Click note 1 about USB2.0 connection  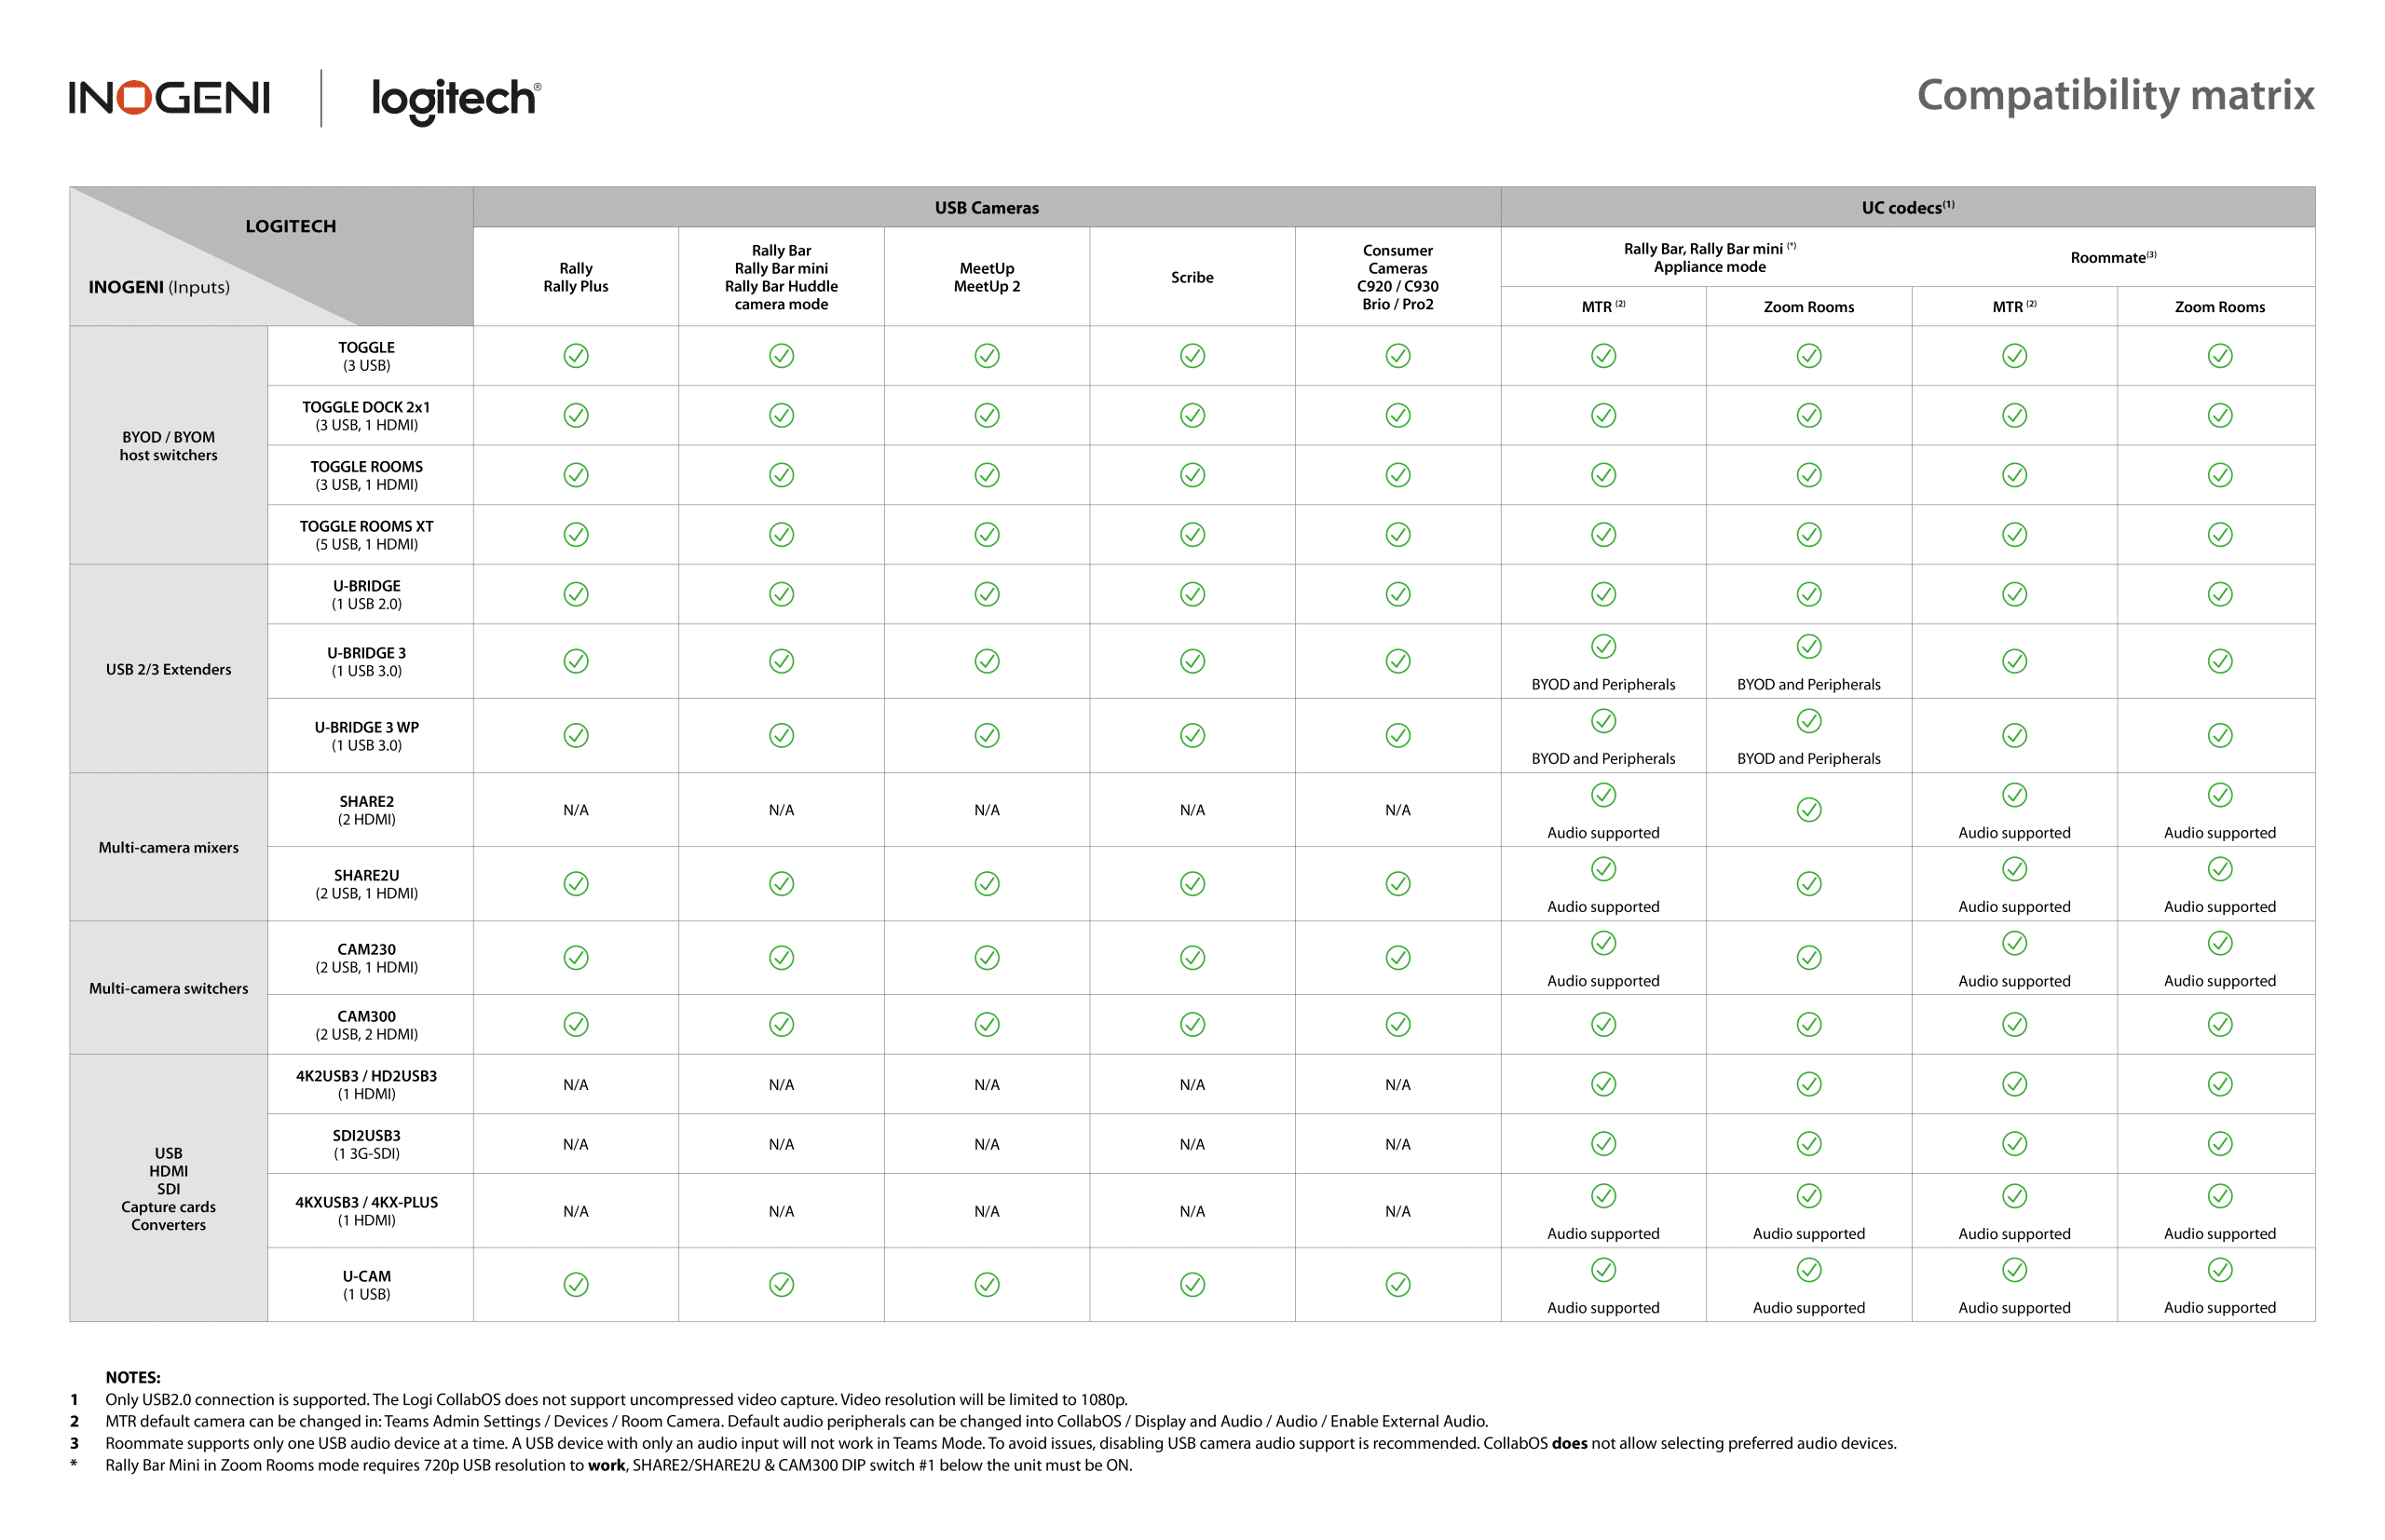(x=616, y=1399)
